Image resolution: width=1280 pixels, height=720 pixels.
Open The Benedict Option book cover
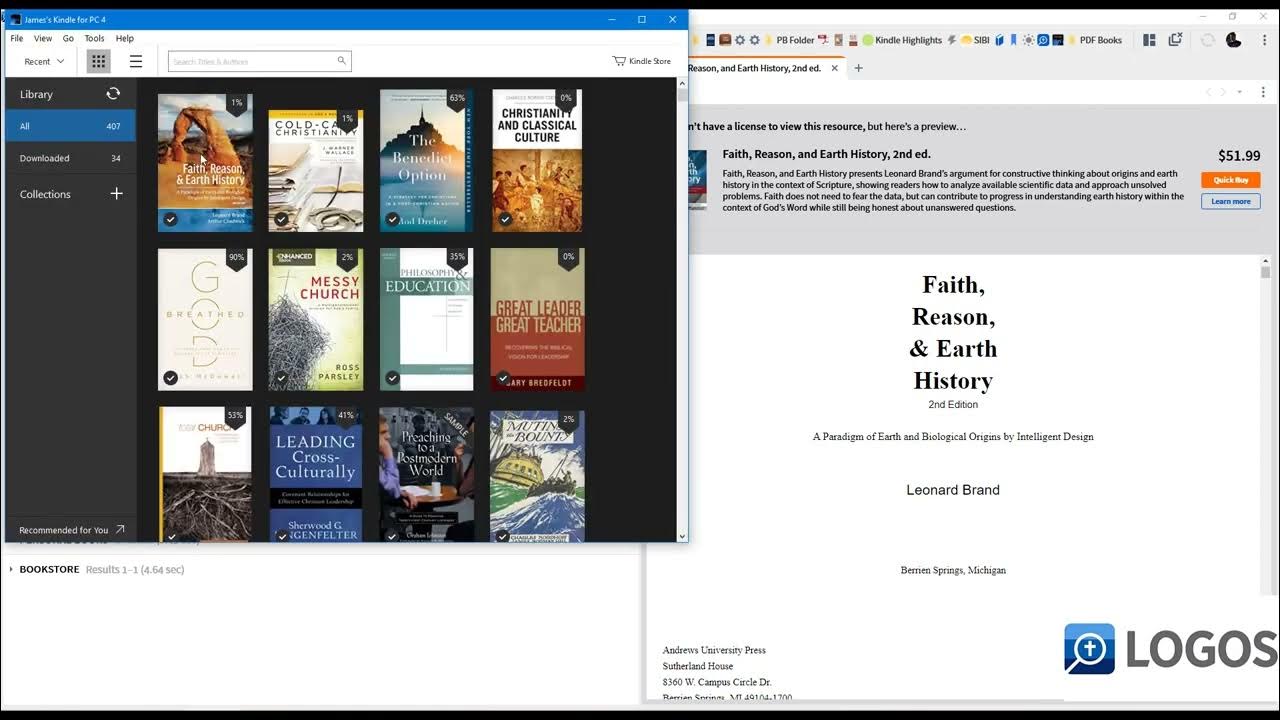tap(426, 161)
